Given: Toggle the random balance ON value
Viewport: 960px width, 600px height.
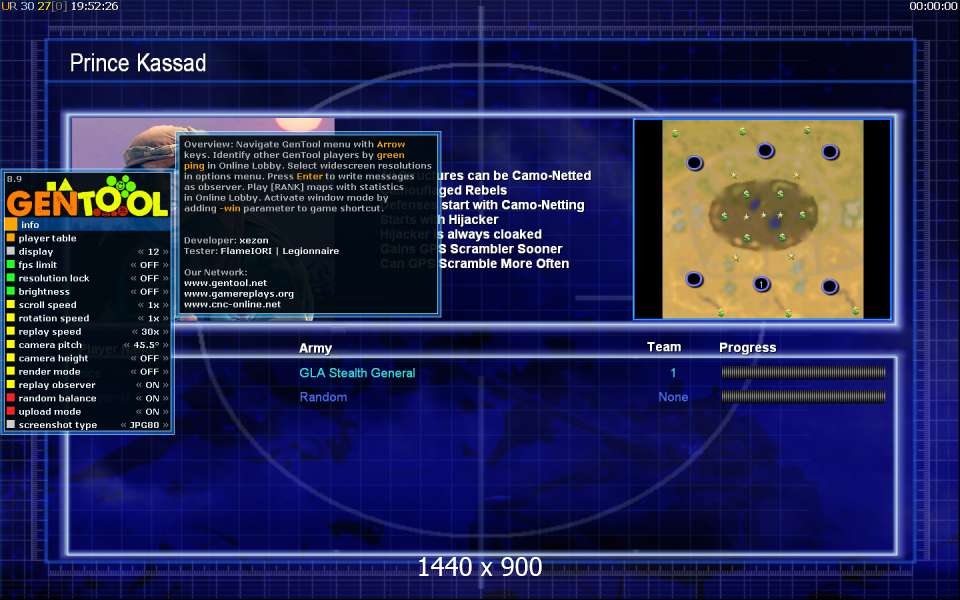Looking at the screenshot, I should click(x=152, y=399).
